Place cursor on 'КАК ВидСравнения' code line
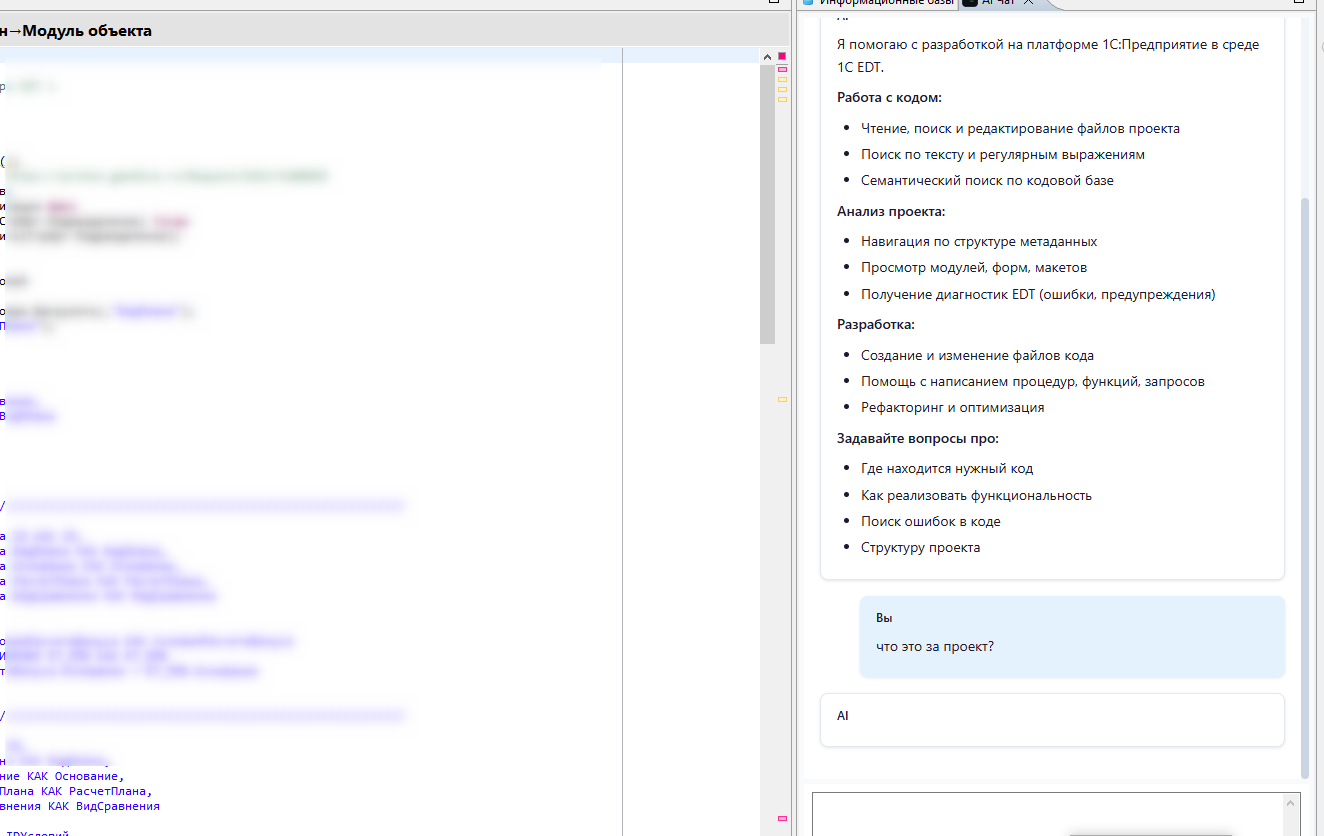This screenshot has width=1324, height=836. coord(80,806)
